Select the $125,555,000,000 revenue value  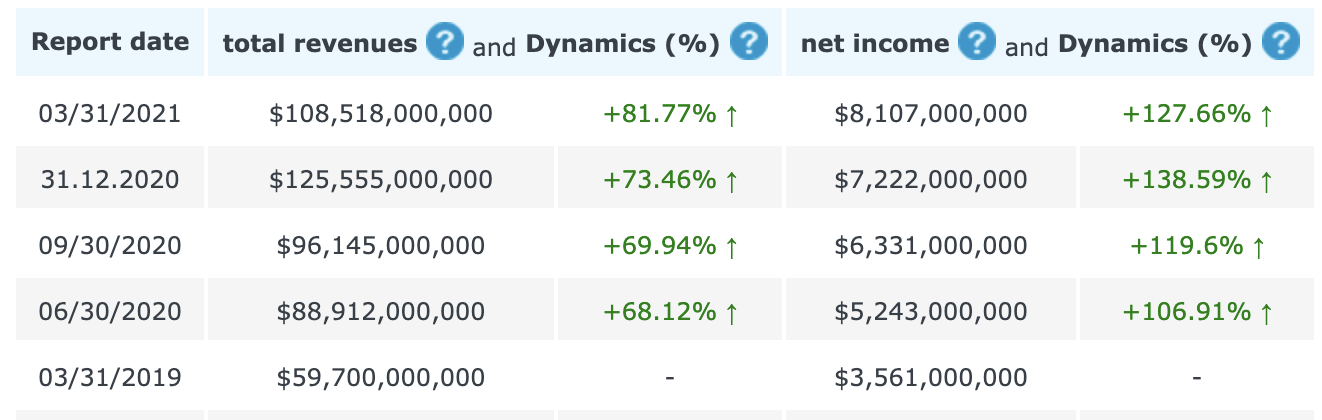coord(381,180)
